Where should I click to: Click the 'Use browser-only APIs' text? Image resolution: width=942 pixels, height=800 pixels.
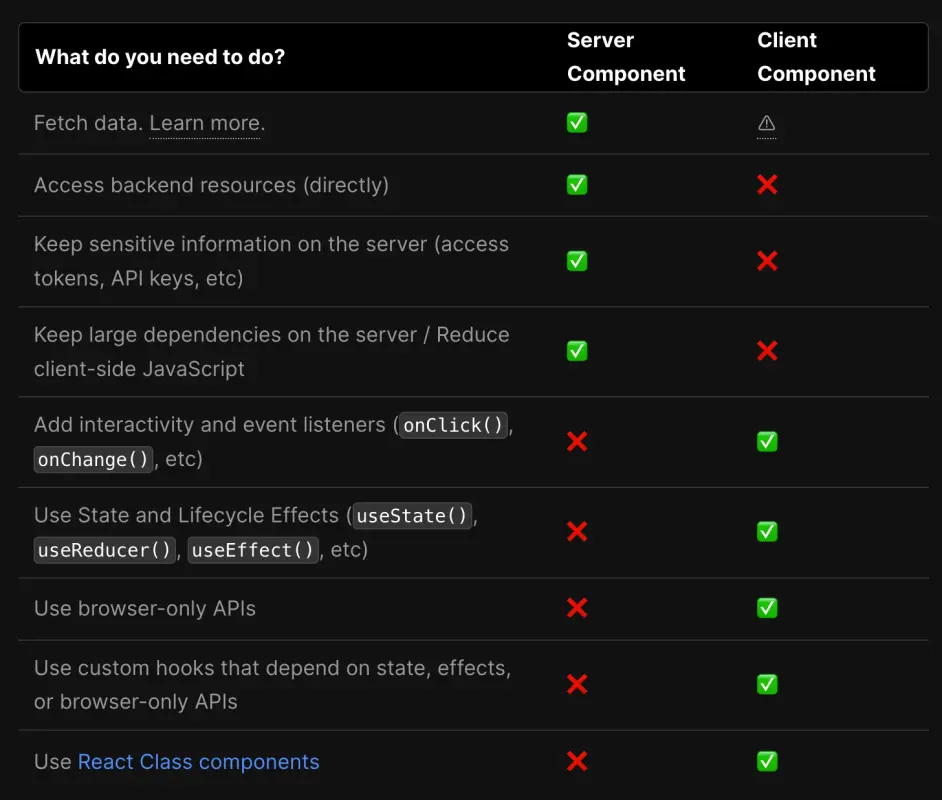pyautogui.click(x=145, y=608)
